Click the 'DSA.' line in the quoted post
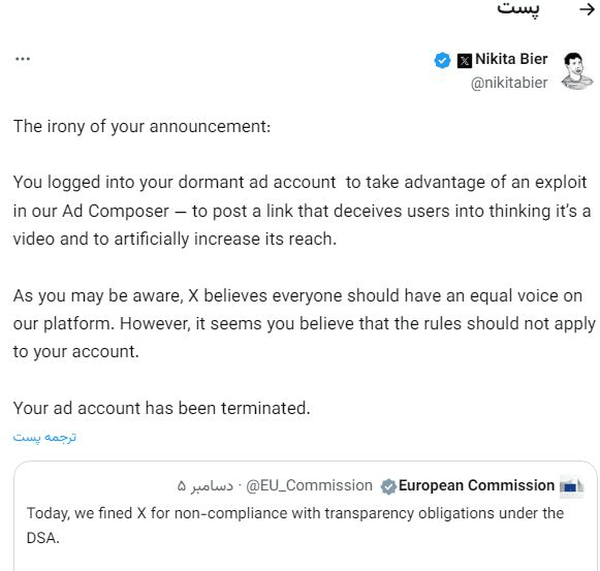 point(43,538)
